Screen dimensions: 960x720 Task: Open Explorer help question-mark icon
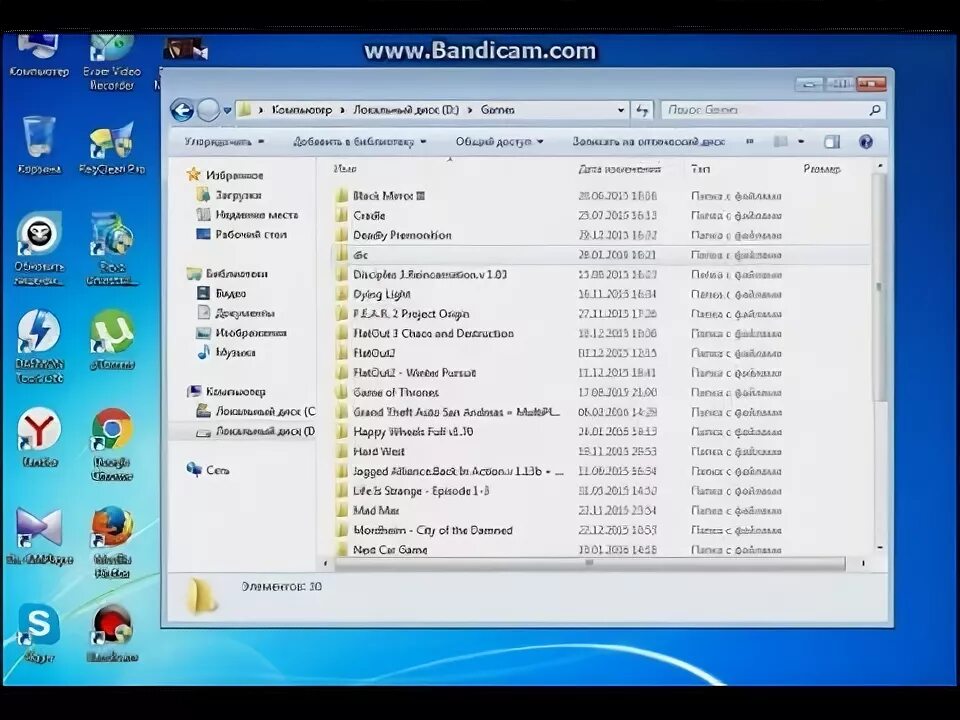pyautogui.click(x=866, y=142)
